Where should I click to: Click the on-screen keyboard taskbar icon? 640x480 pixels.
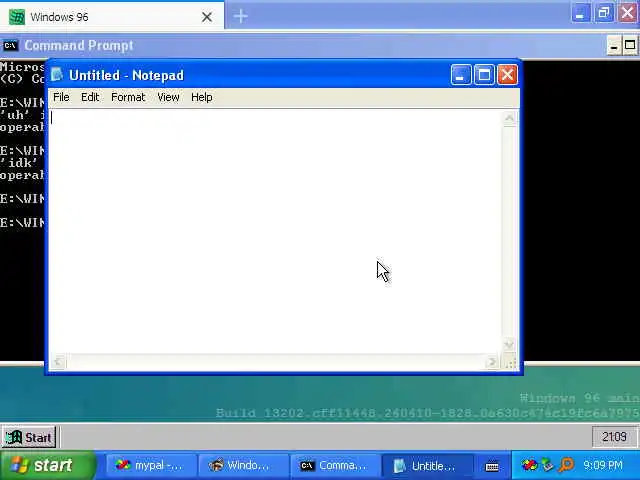(x=492, y=466)
